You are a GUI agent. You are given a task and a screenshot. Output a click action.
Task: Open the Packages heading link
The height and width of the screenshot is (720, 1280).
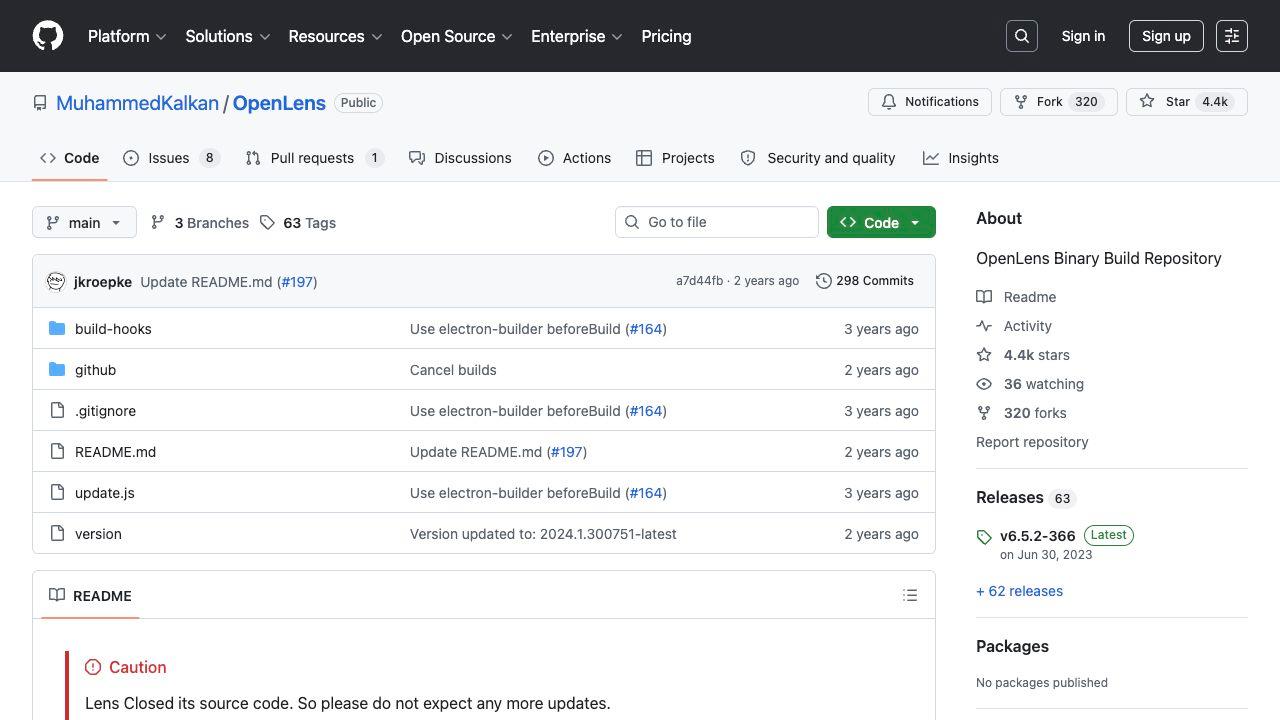pyautogui.click(x=1012, y=646)
